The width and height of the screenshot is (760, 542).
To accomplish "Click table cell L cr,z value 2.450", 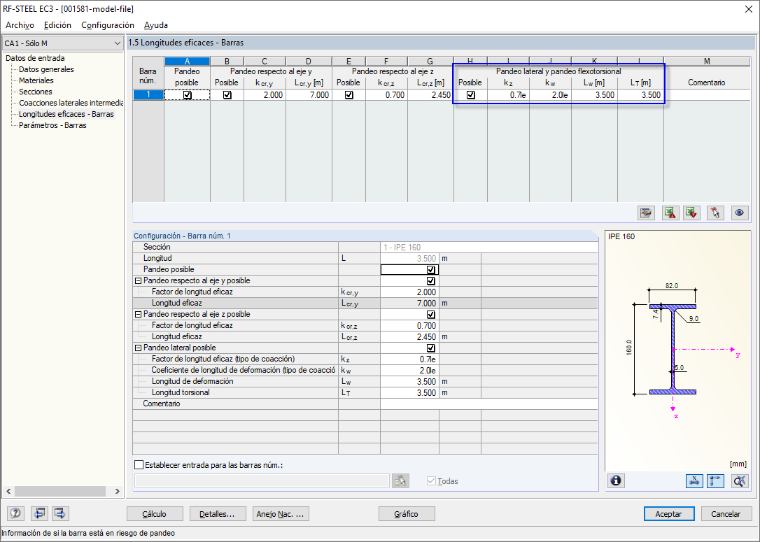I will (430, 95).
